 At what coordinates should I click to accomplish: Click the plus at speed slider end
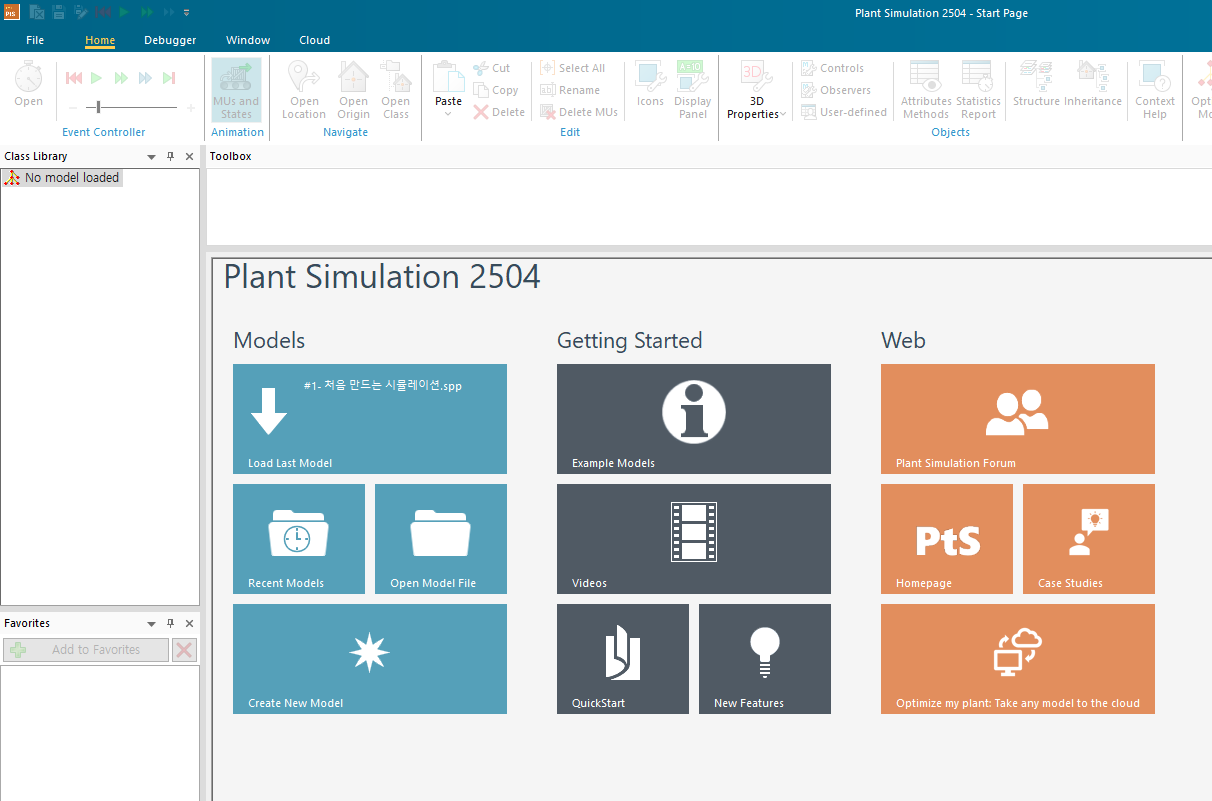coord(191,107)
